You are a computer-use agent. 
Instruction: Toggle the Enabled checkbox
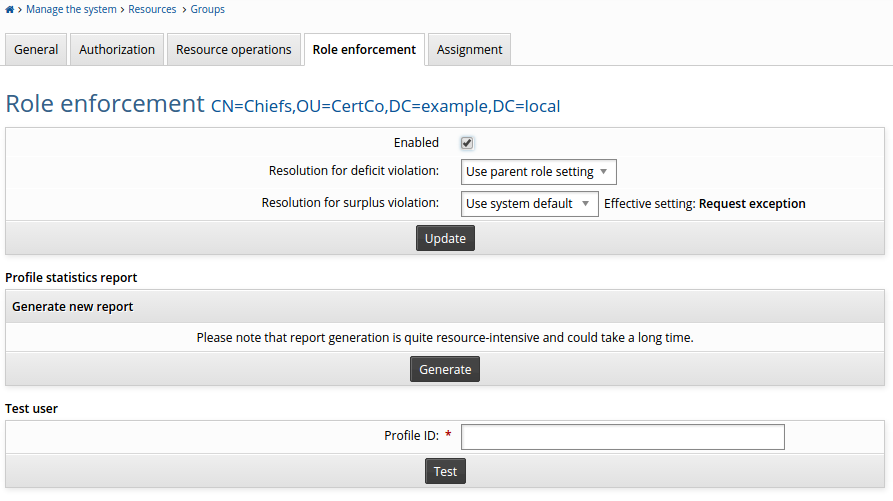[x=467, y=143]
